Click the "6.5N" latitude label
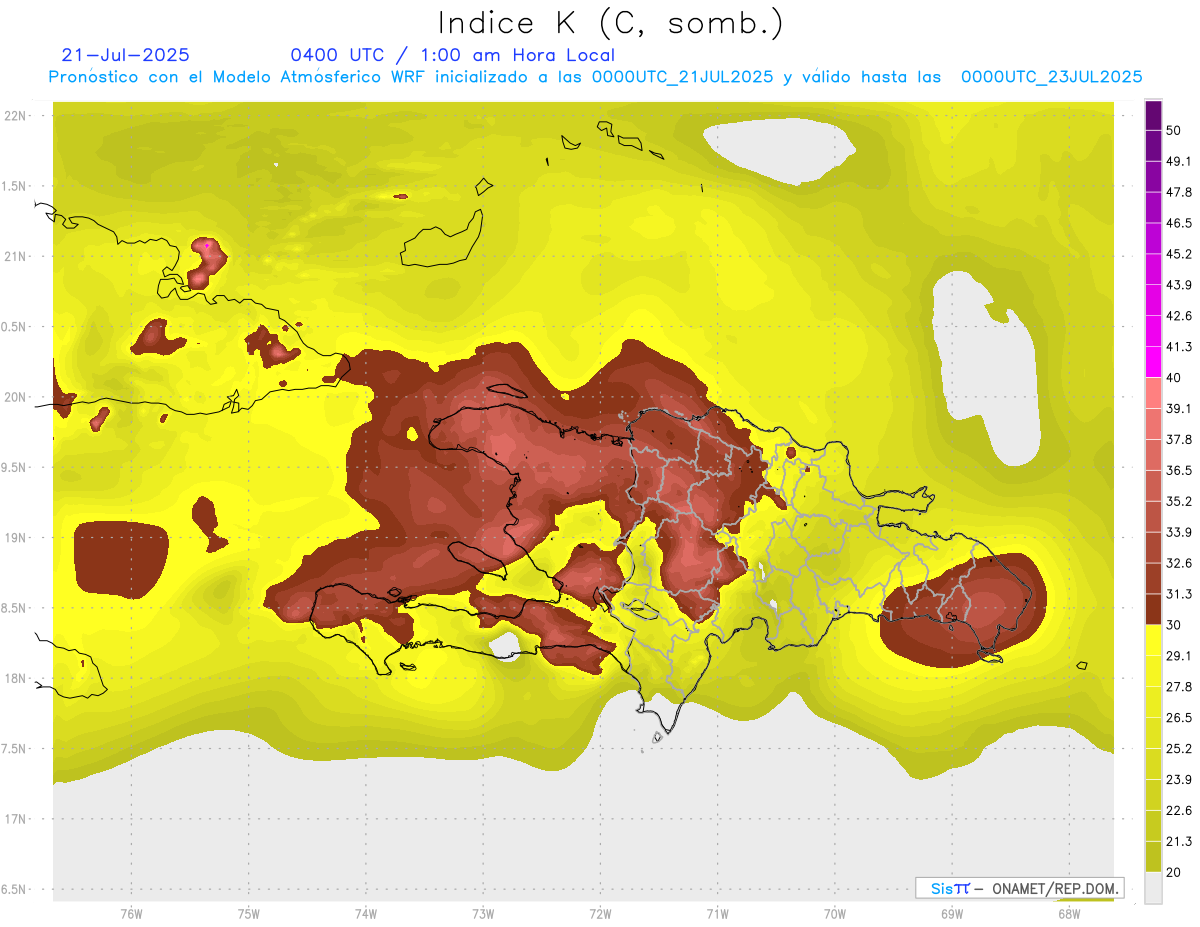This screenshot has height=927, width=1200. 13,889
